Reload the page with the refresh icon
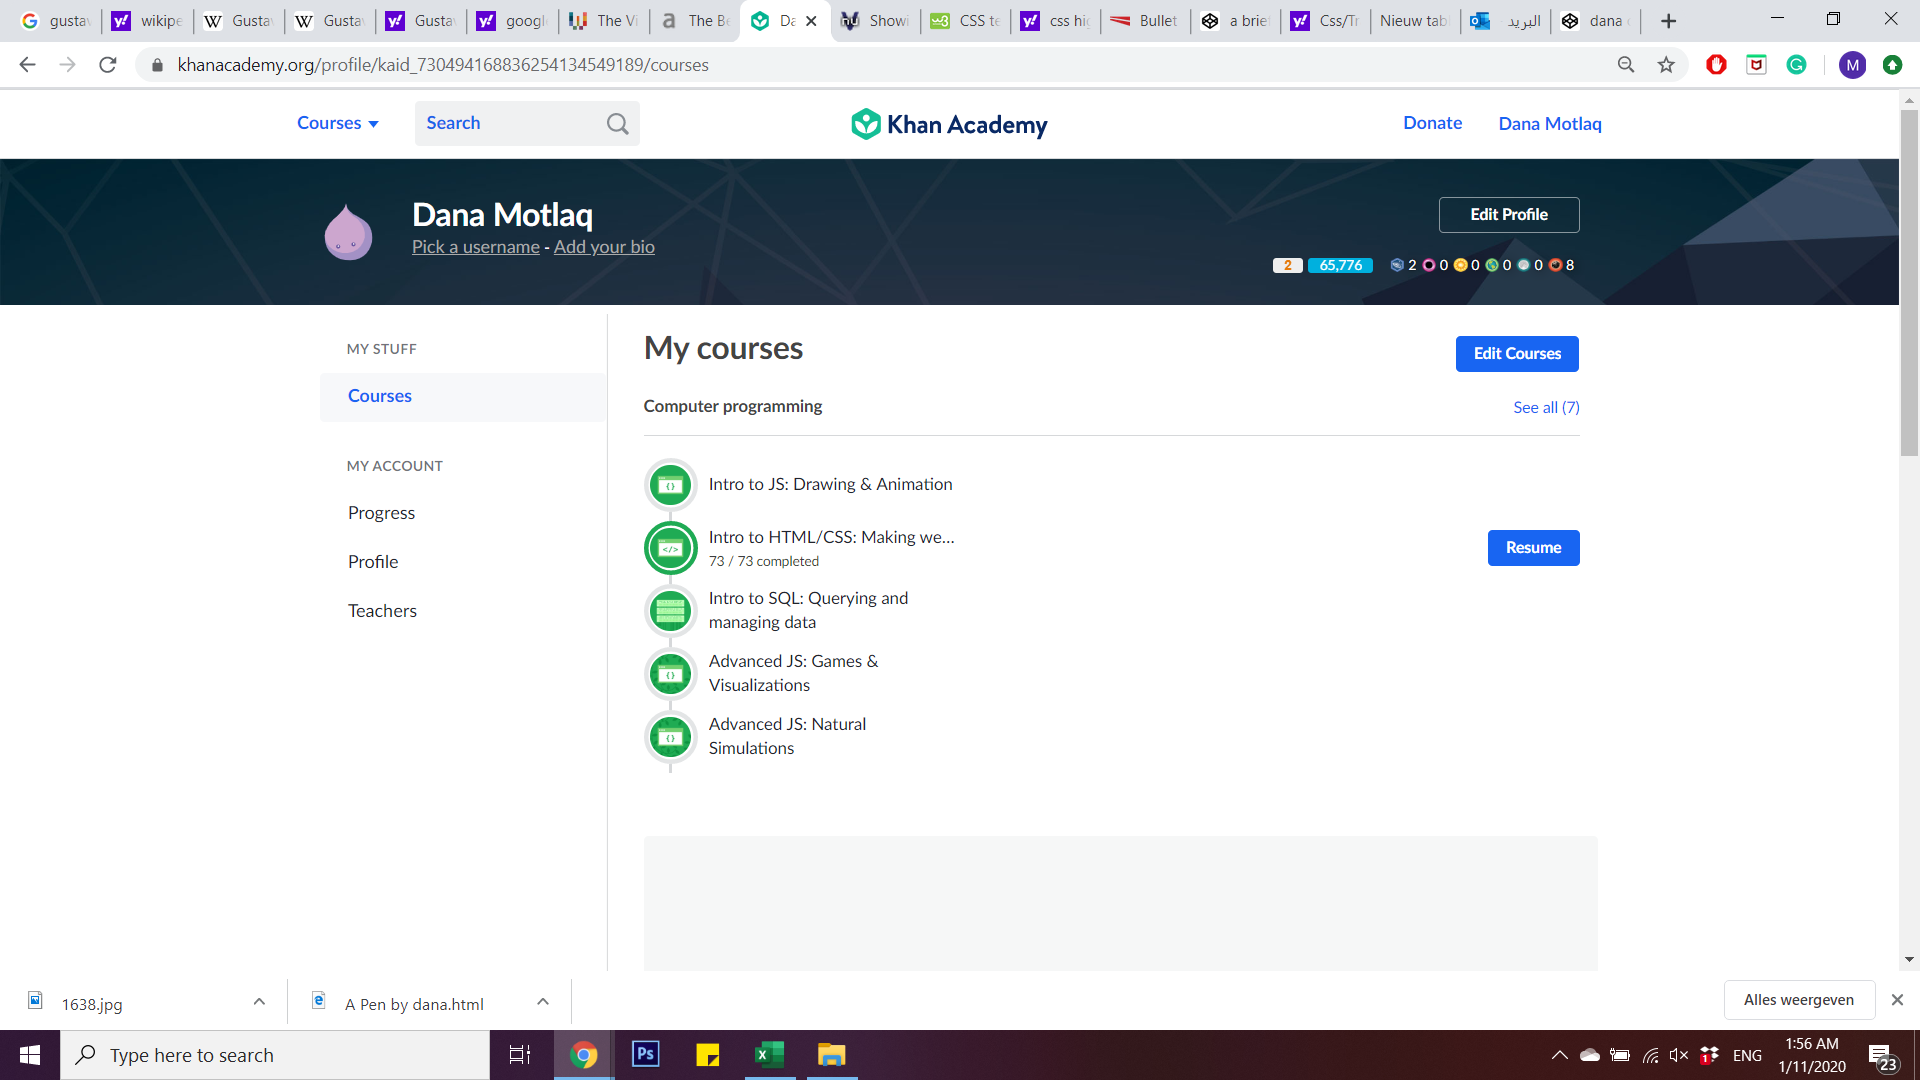The width and height of the screenshot is (1920, 1080). (108, 65)
